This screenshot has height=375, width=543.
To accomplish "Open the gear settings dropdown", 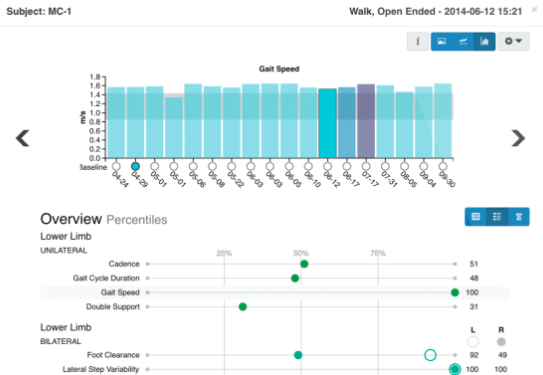I will click(513, 42).
